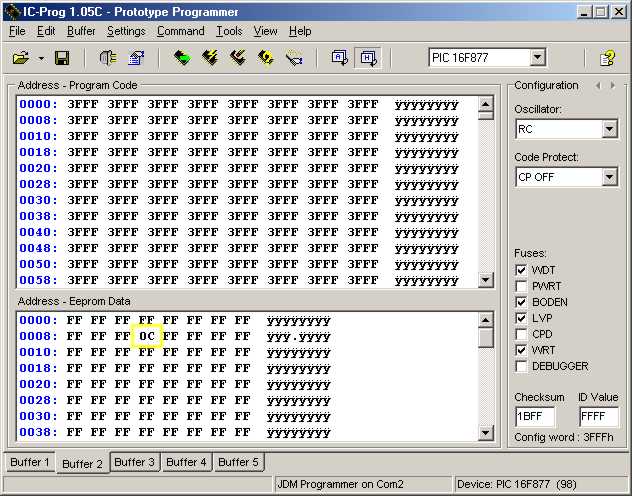The width and height of the screenshot is (632, 496).
Task: Switch to the Buffer 3 tab
Action: pyautogui.click(x=134, y=462)
